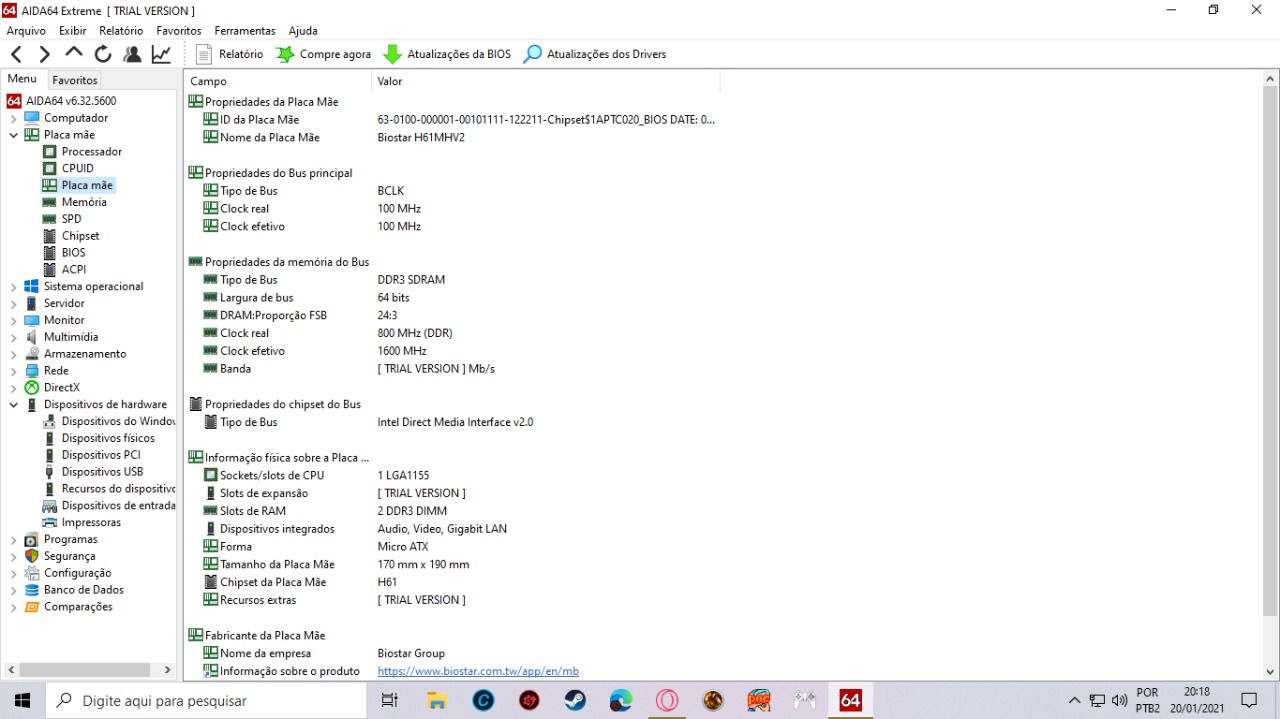The height and width of the screenshot is (719, 1280).
Task: Open the Favoritos menu in the menu bar
Action: click(x=179, y=31)
